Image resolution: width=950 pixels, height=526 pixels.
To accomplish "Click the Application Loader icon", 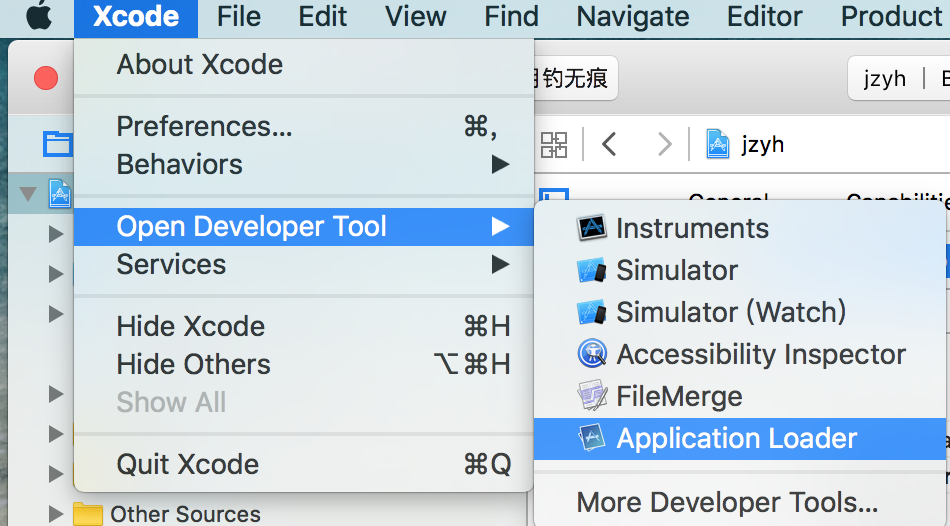I will point(593,438).
